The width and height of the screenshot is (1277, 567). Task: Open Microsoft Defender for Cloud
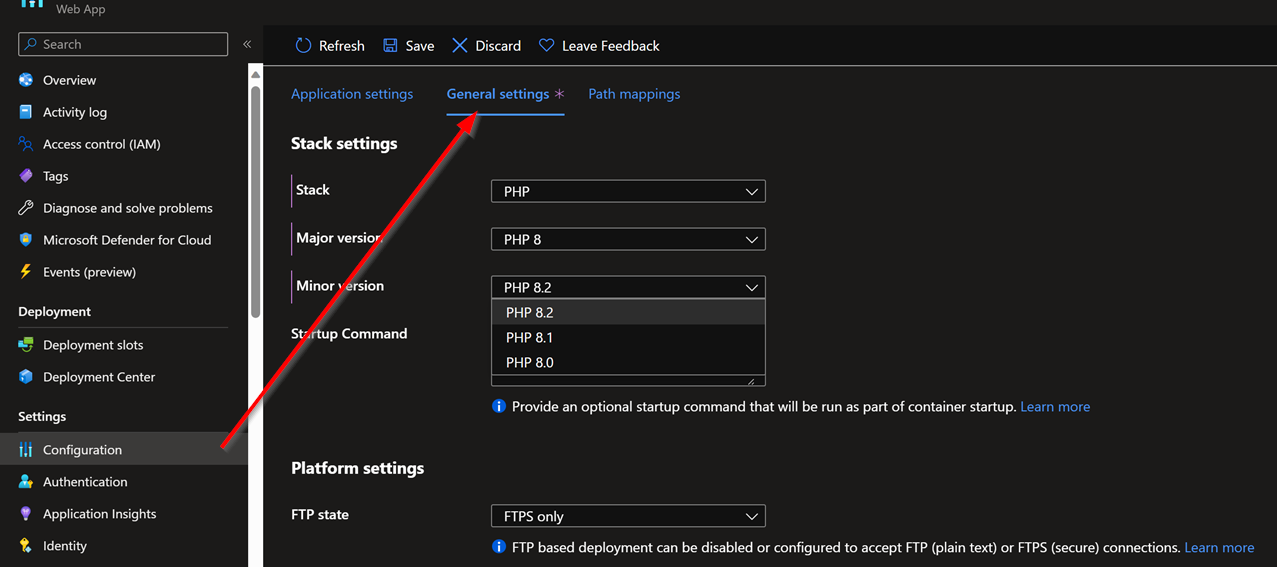point(127,240)
